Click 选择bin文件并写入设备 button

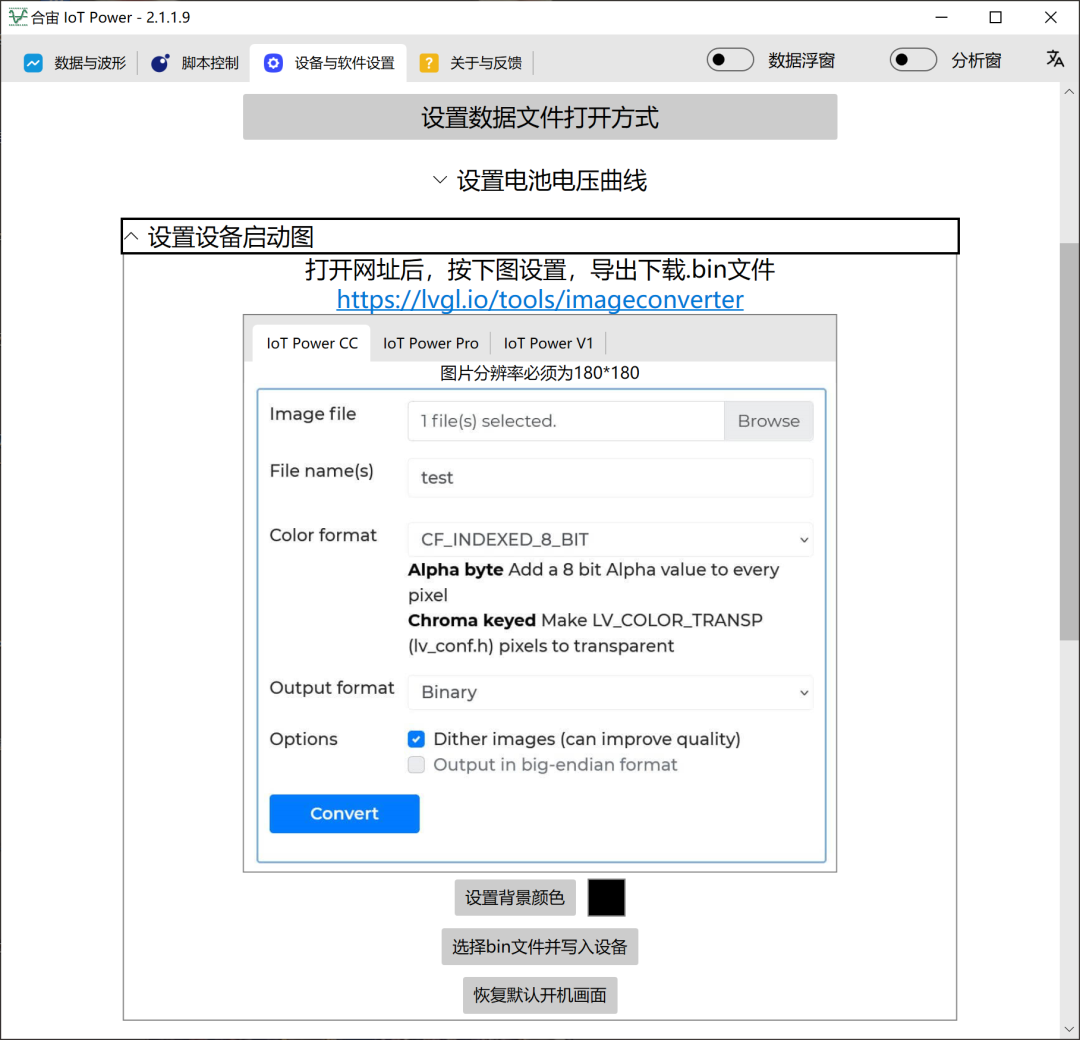point(540,946)
